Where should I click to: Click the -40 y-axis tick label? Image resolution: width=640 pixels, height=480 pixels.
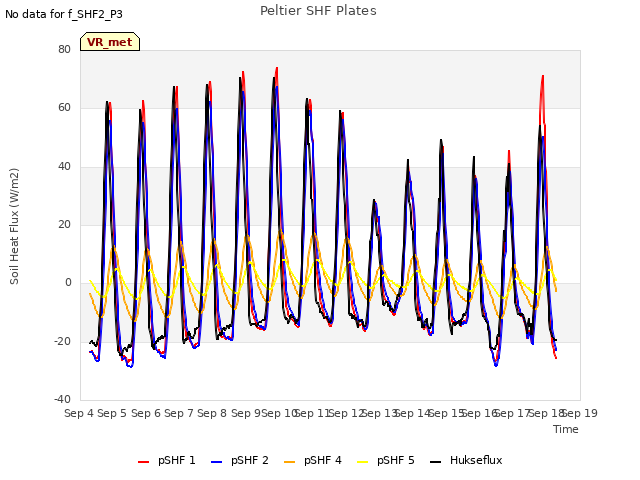[x=63, y=399]
